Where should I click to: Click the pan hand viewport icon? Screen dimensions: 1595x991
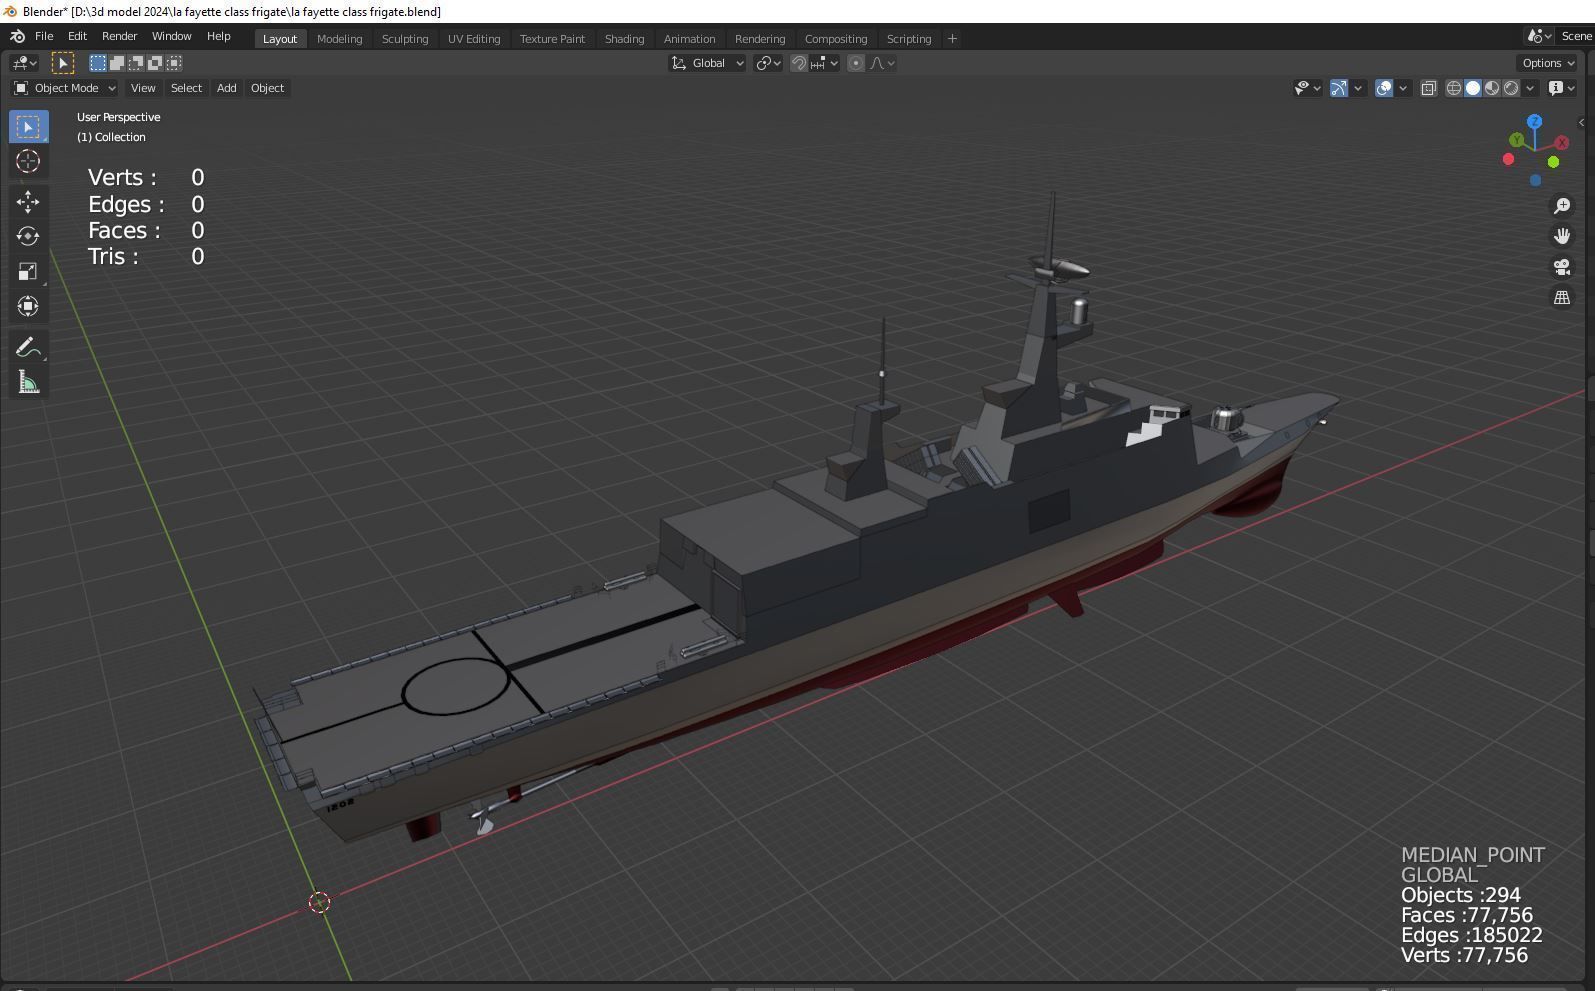[x=1562, y=237]
